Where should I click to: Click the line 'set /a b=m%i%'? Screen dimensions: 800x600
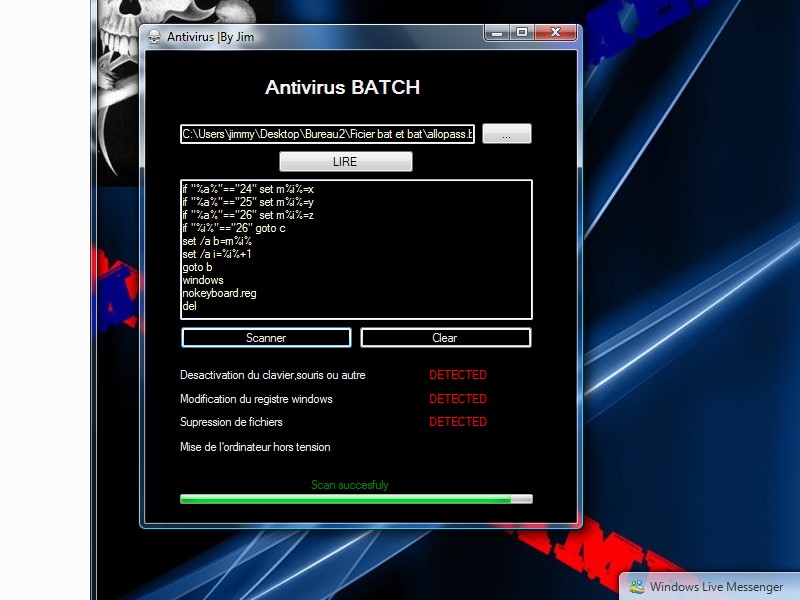coord(217,241)
